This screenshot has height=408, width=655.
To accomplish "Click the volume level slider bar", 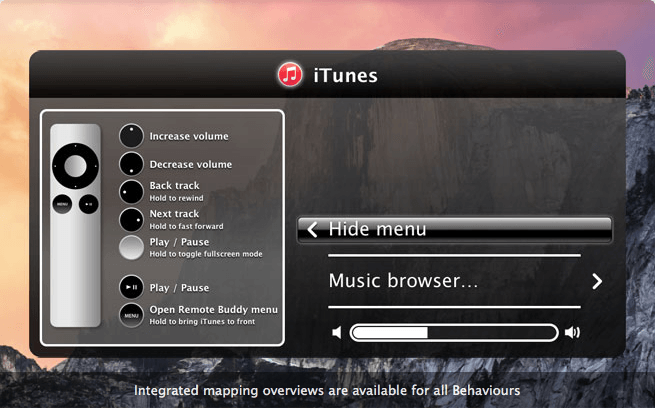I will click(454, 333).
